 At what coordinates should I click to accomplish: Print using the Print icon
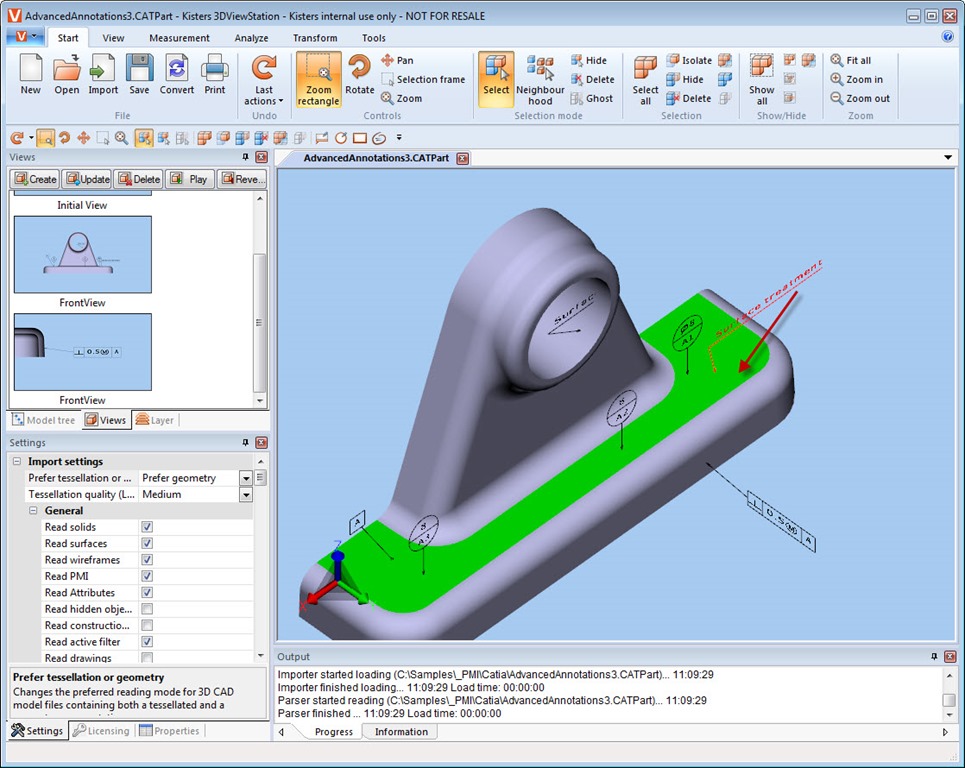[215, 74]
